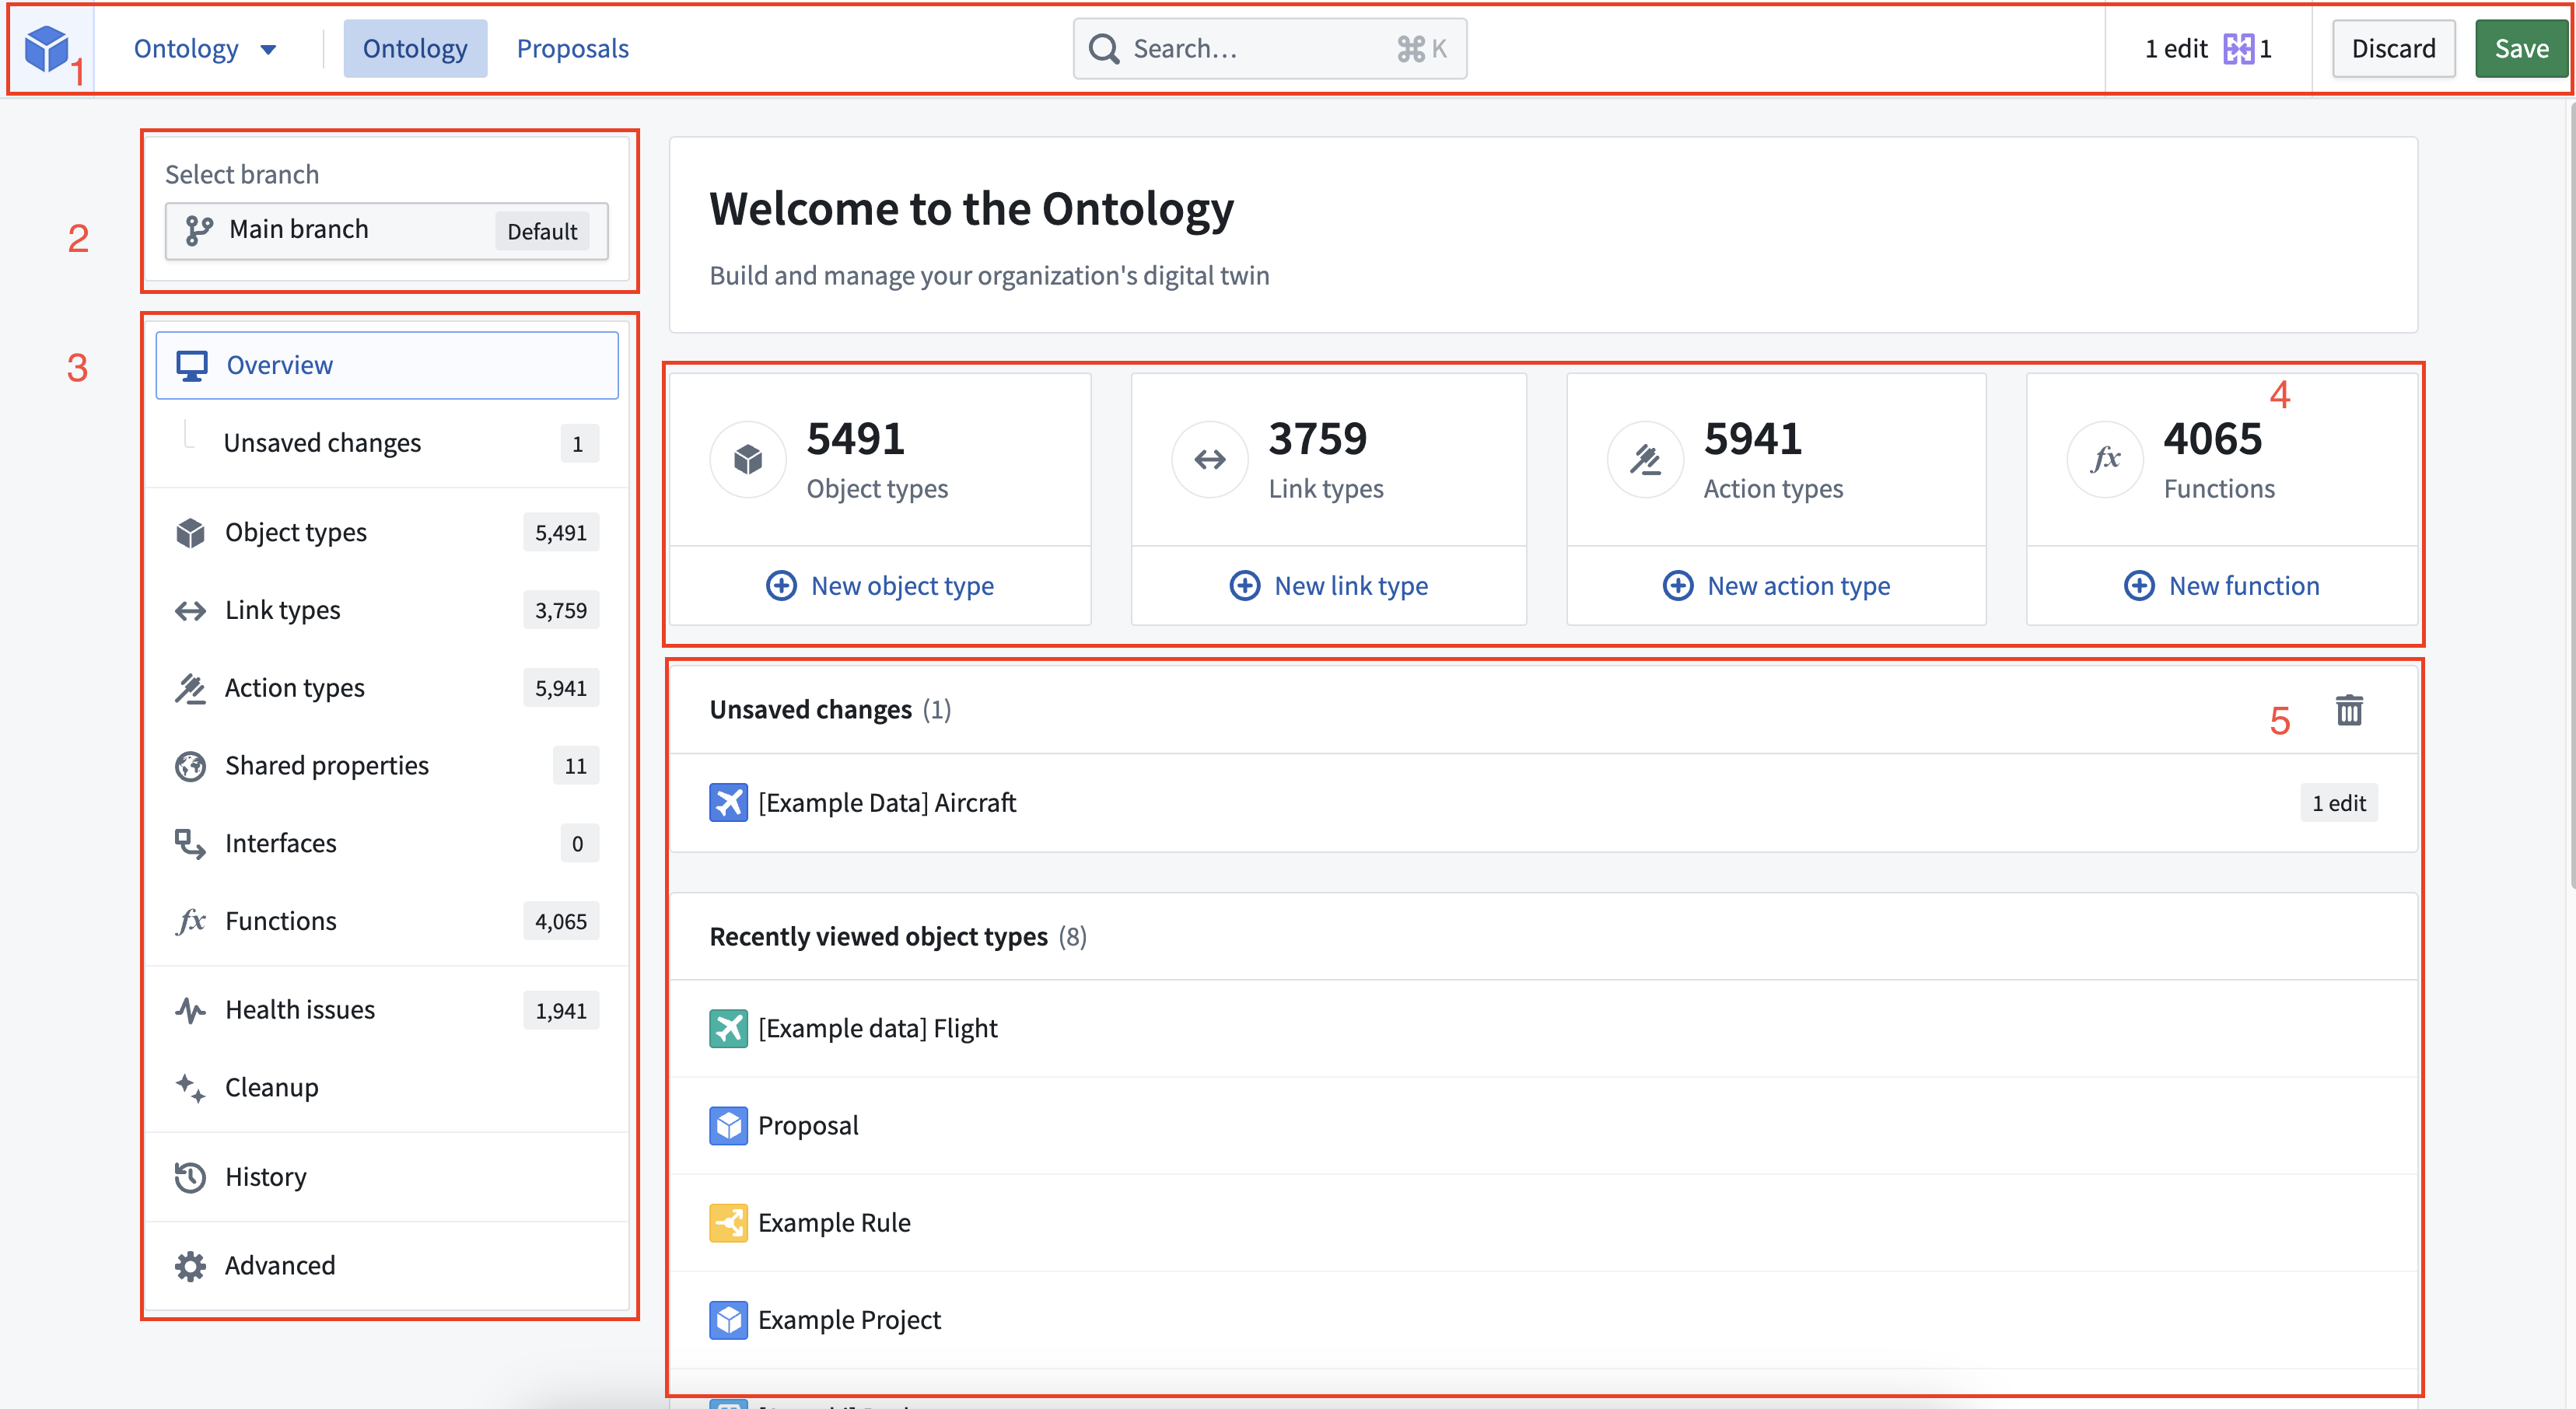Click the green Flight plane icon
The width and height of the screenshot is (2576, 1409).
click(728, 1028)
